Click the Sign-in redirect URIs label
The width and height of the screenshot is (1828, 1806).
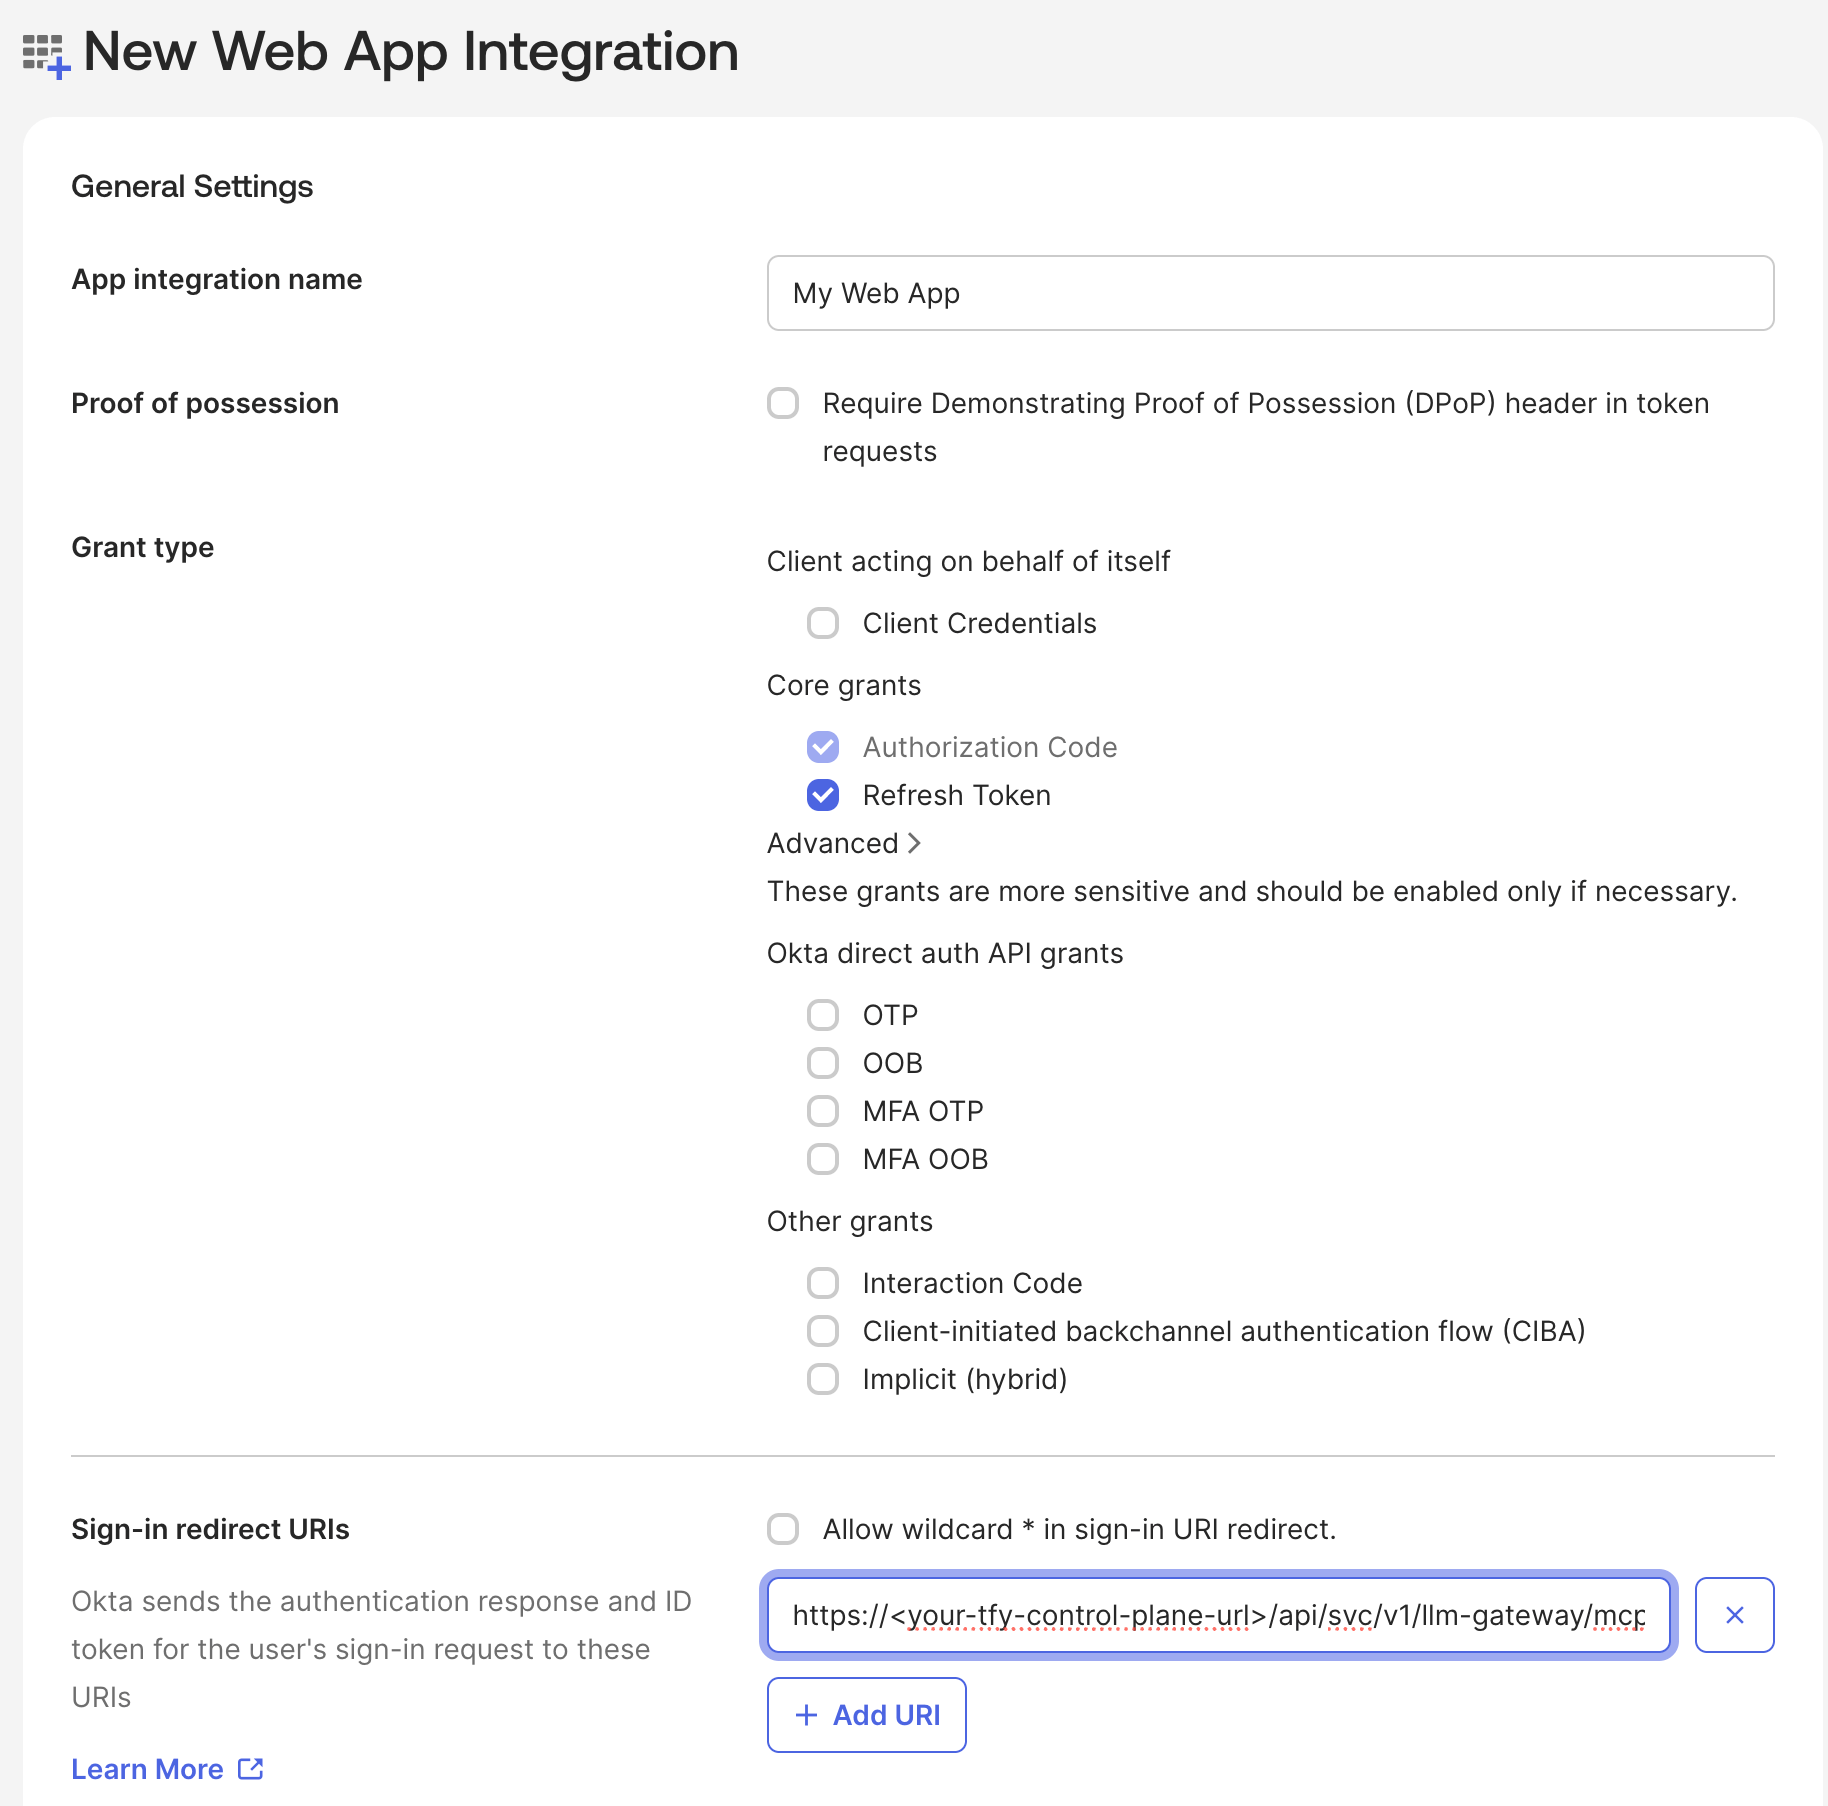(x=210, y=1529)
